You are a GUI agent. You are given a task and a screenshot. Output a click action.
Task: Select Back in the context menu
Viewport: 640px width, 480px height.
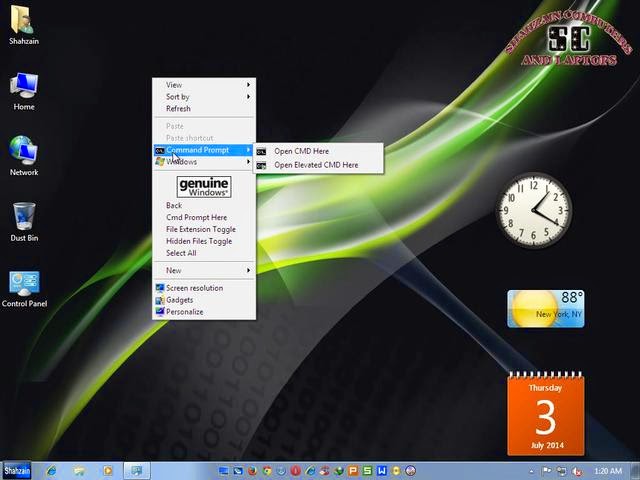204,205
